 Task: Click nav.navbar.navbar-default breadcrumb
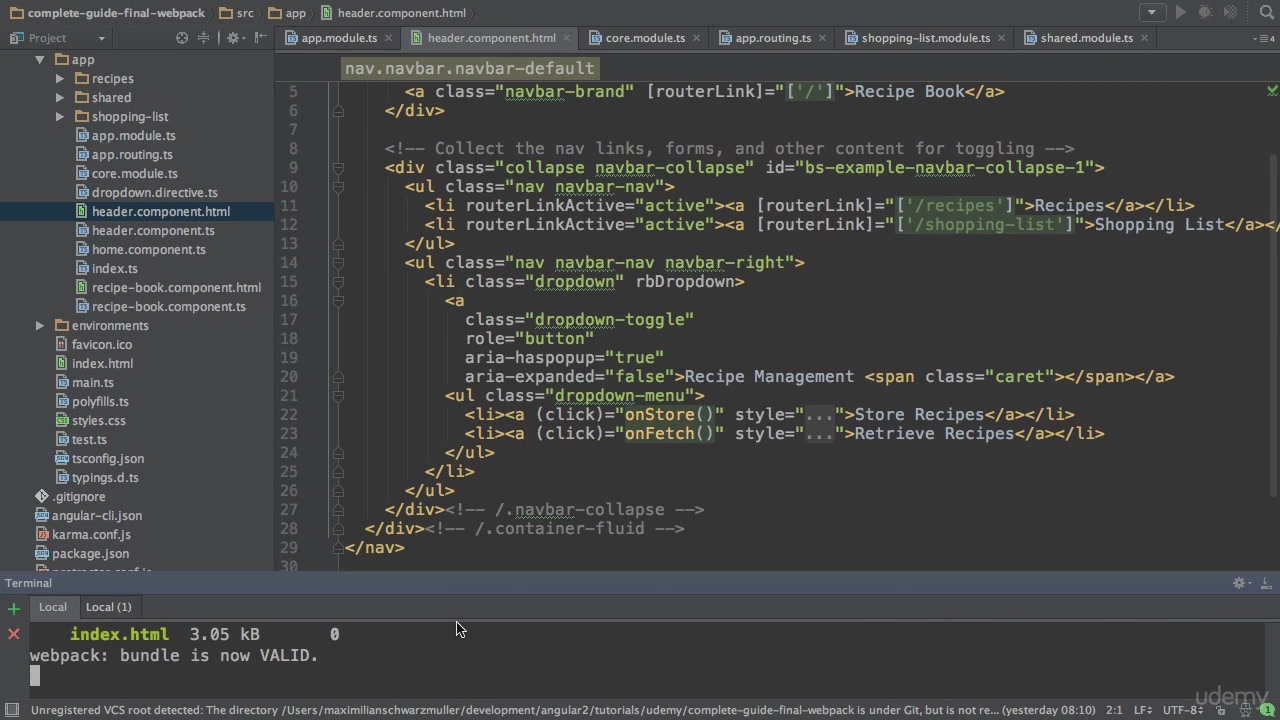point(470,68)
